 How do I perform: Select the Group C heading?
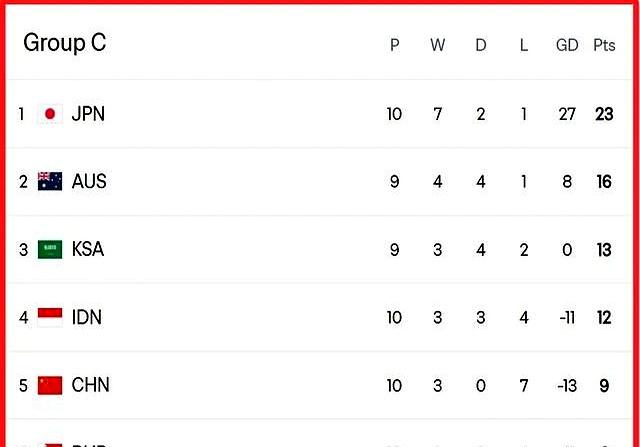[x=64, y=42]
